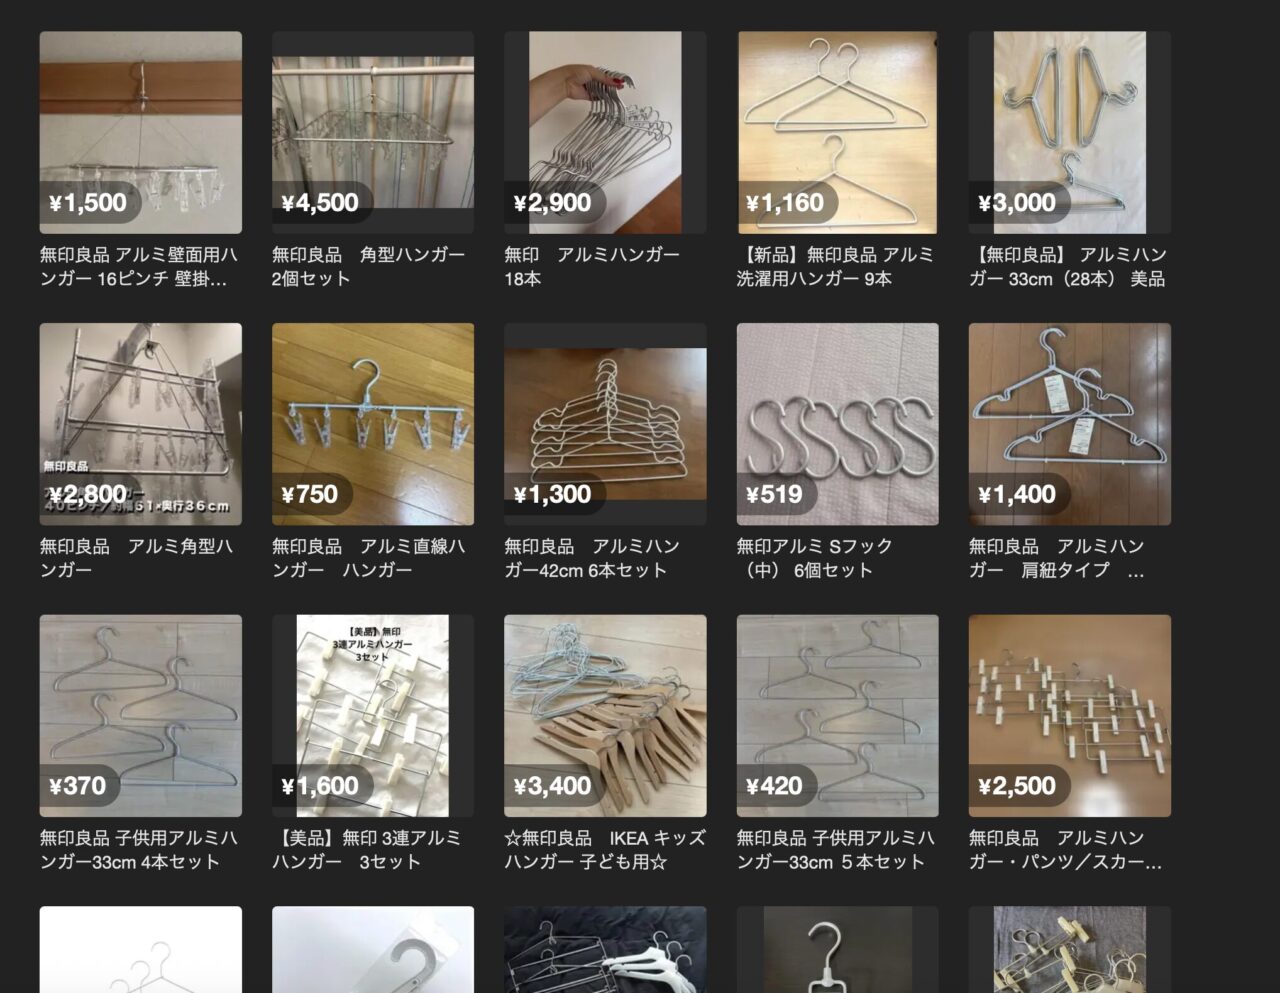The image size is (1280, 993).
Task: Open the ¥1,300 42cm 6本セット photo
Action: pos(605,424)
